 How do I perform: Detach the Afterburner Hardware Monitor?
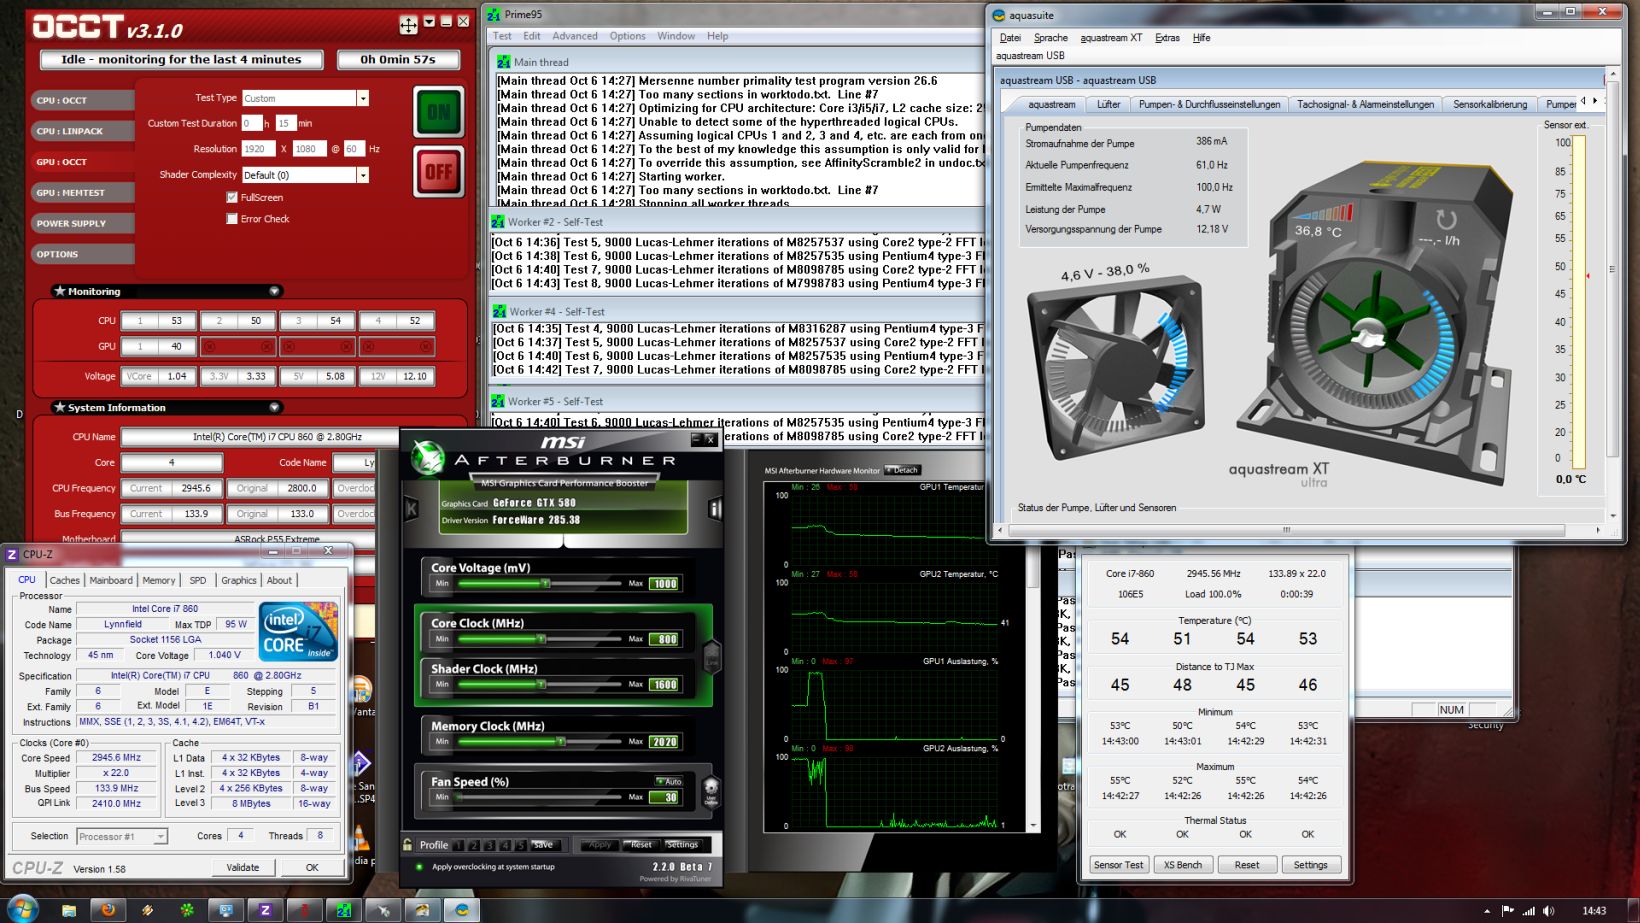click(903, 470)
